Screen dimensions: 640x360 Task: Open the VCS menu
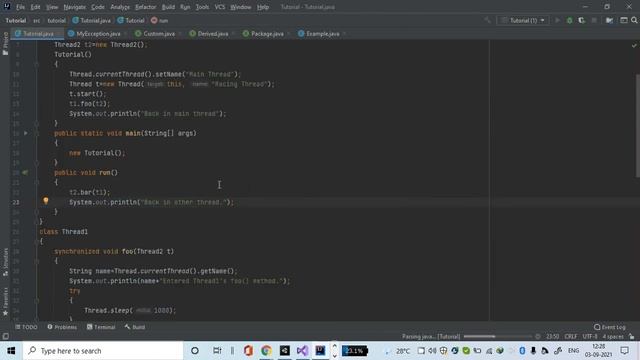point(220,7)
